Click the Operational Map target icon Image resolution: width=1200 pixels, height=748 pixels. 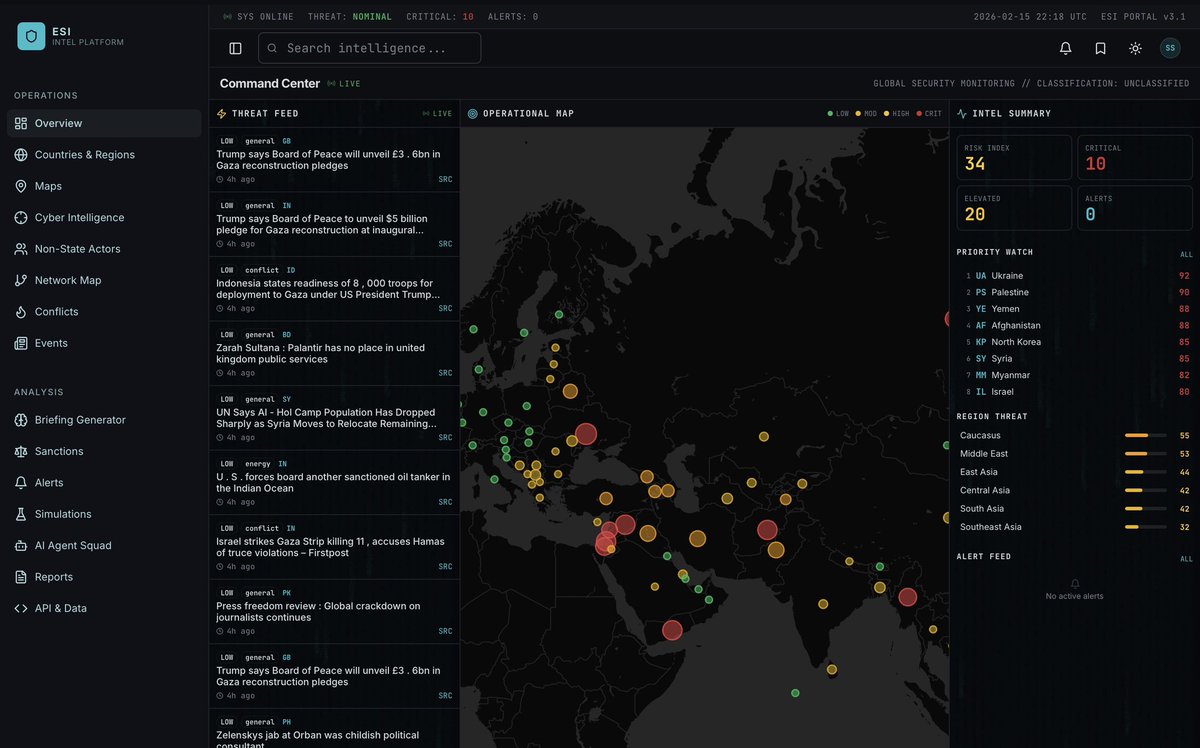tap(473, 114)
